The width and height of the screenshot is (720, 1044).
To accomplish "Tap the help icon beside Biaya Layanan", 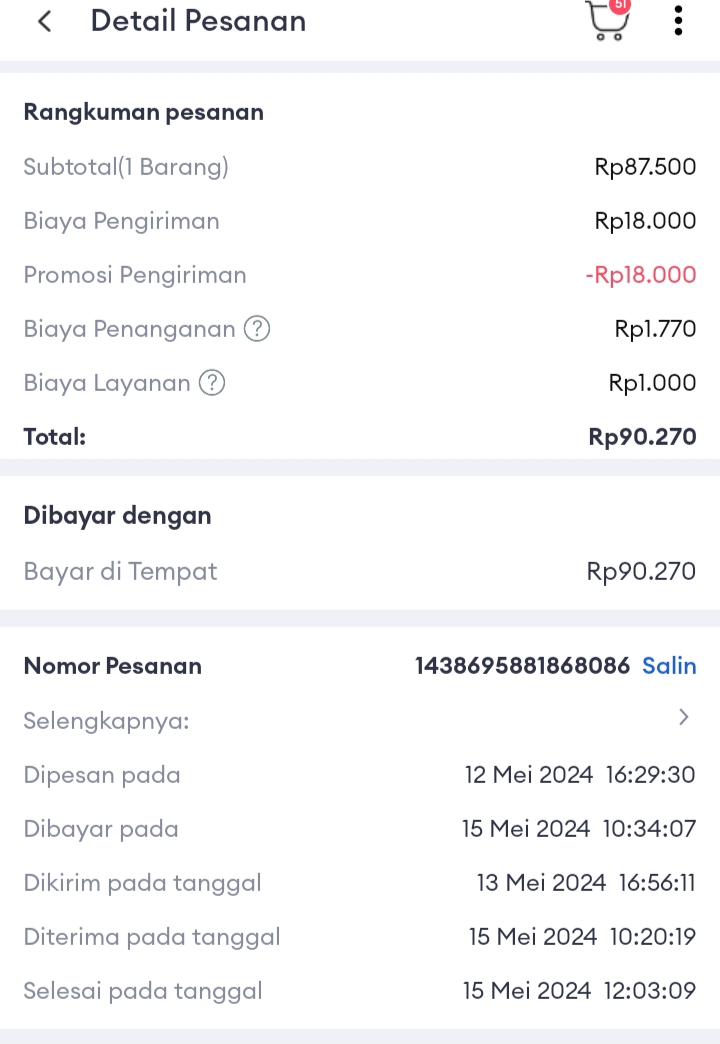I will (x=212, y=383).
